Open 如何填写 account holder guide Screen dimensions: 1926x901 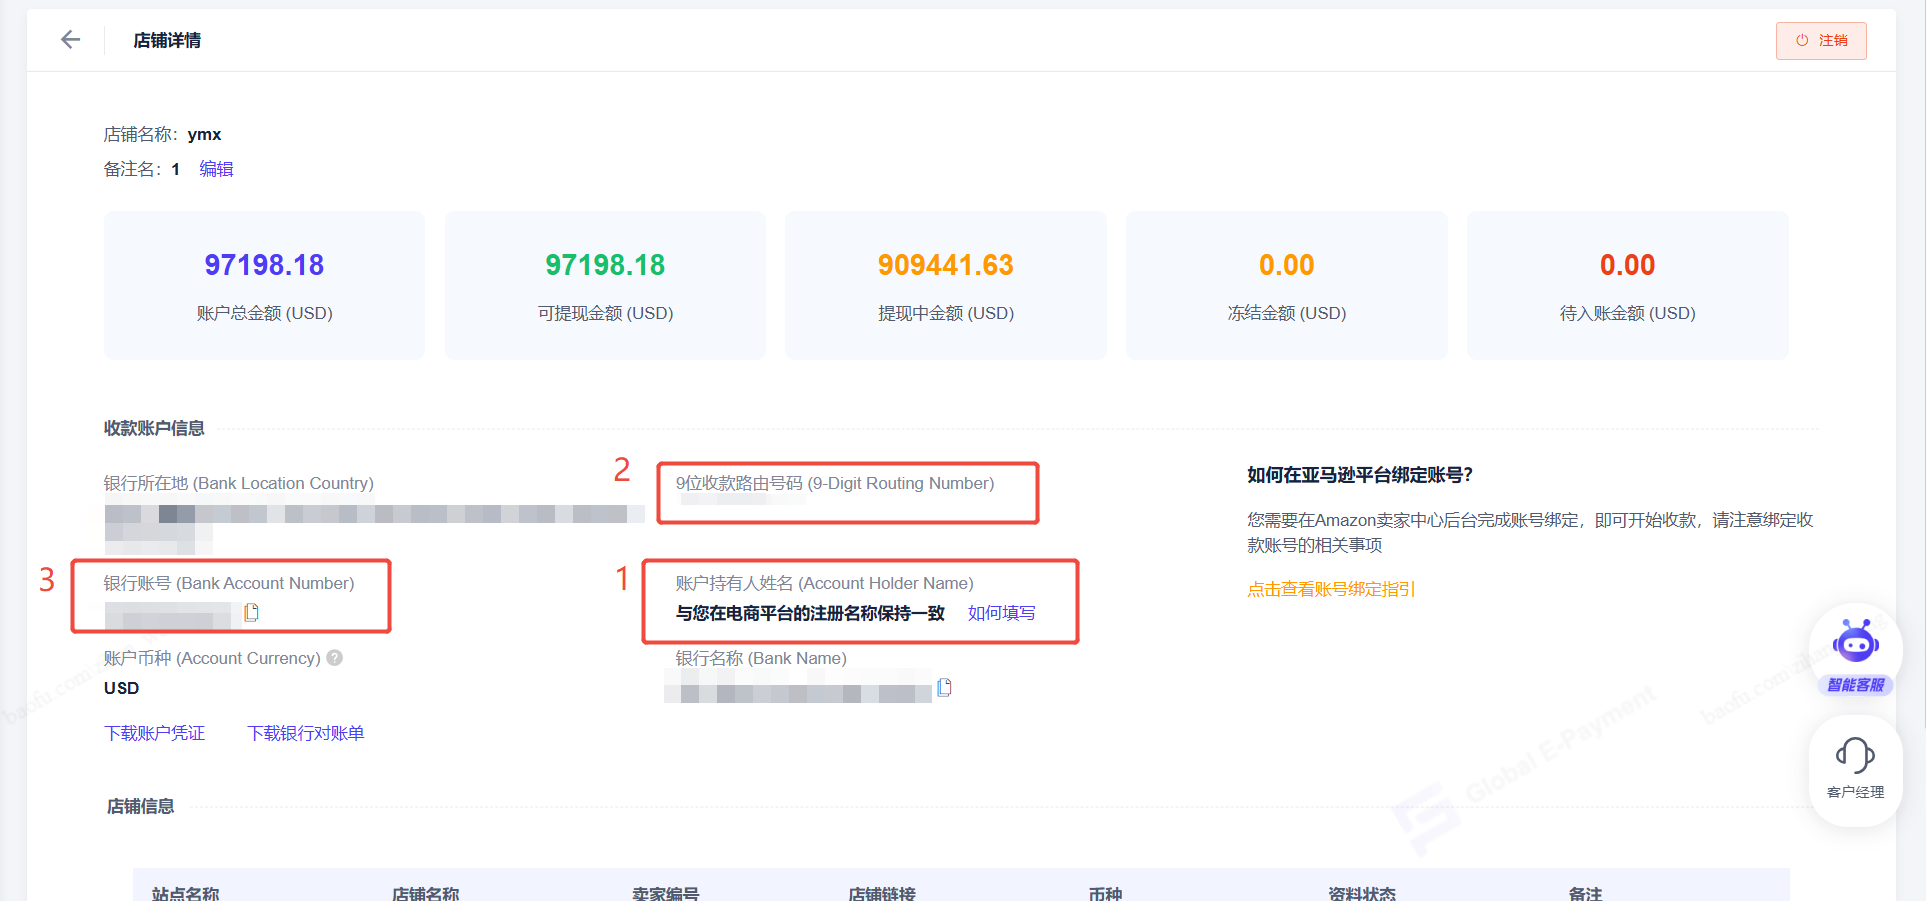pos(1001,613)
